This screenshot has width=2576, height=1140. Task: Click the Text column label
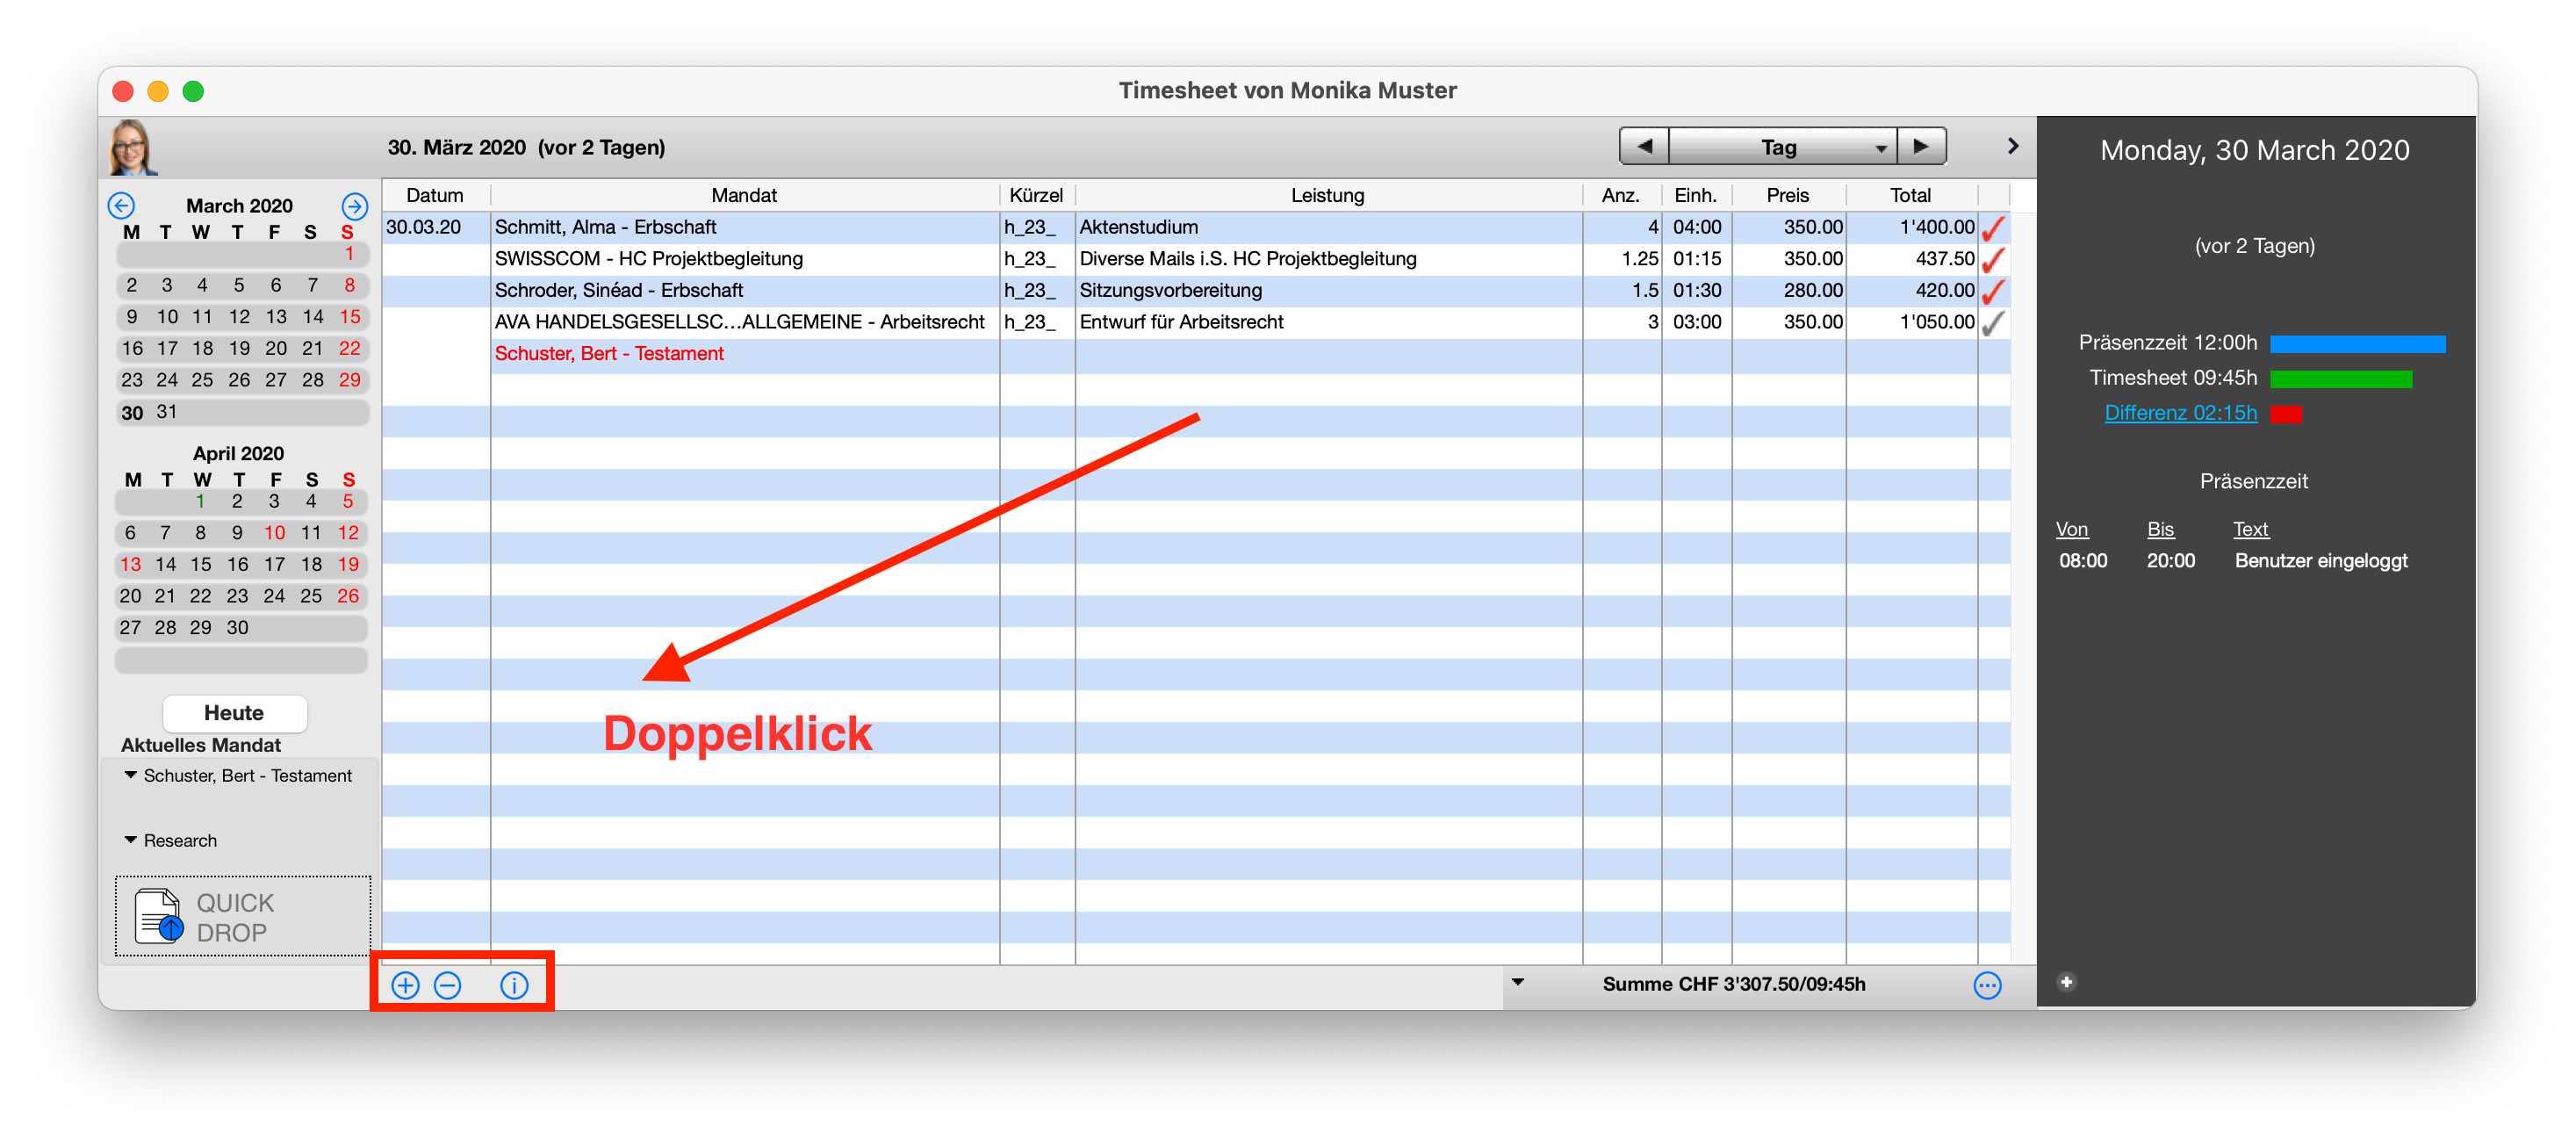point(2250,529)
